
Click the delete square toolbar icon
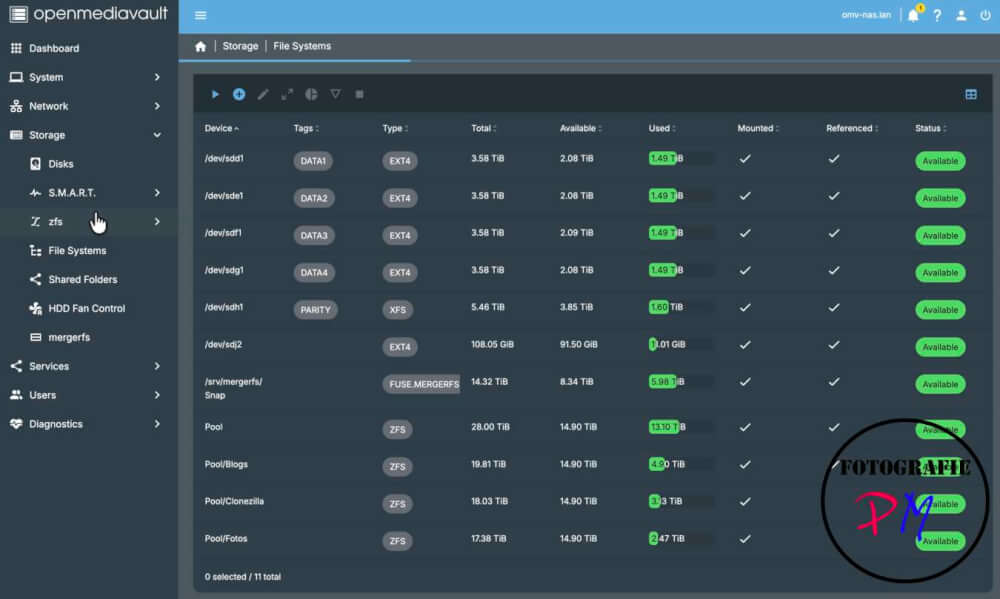click(360, 94)
